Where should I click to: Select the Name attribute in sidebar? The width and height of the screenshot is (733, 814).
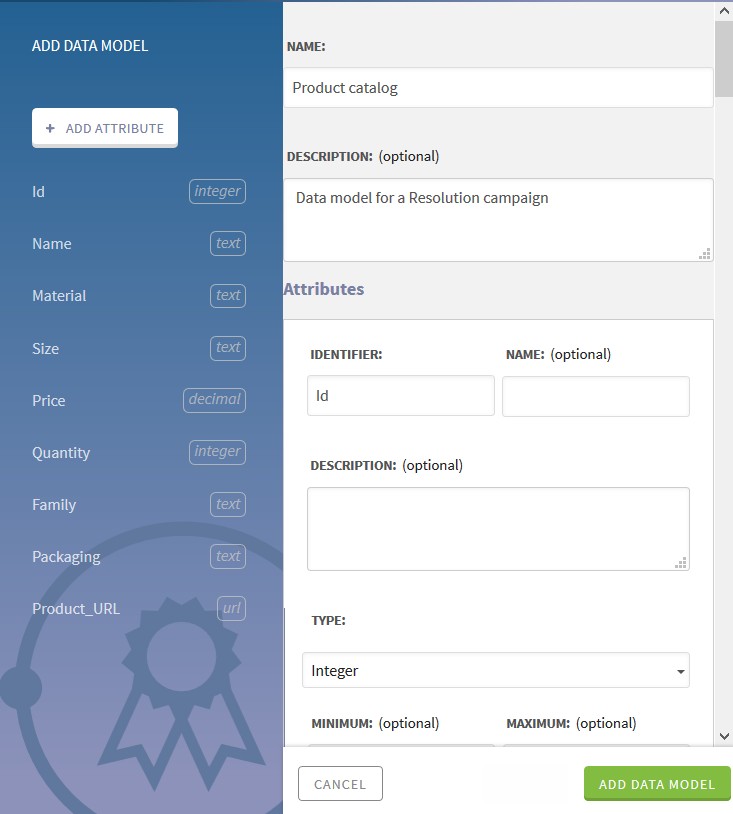point(139,243)
